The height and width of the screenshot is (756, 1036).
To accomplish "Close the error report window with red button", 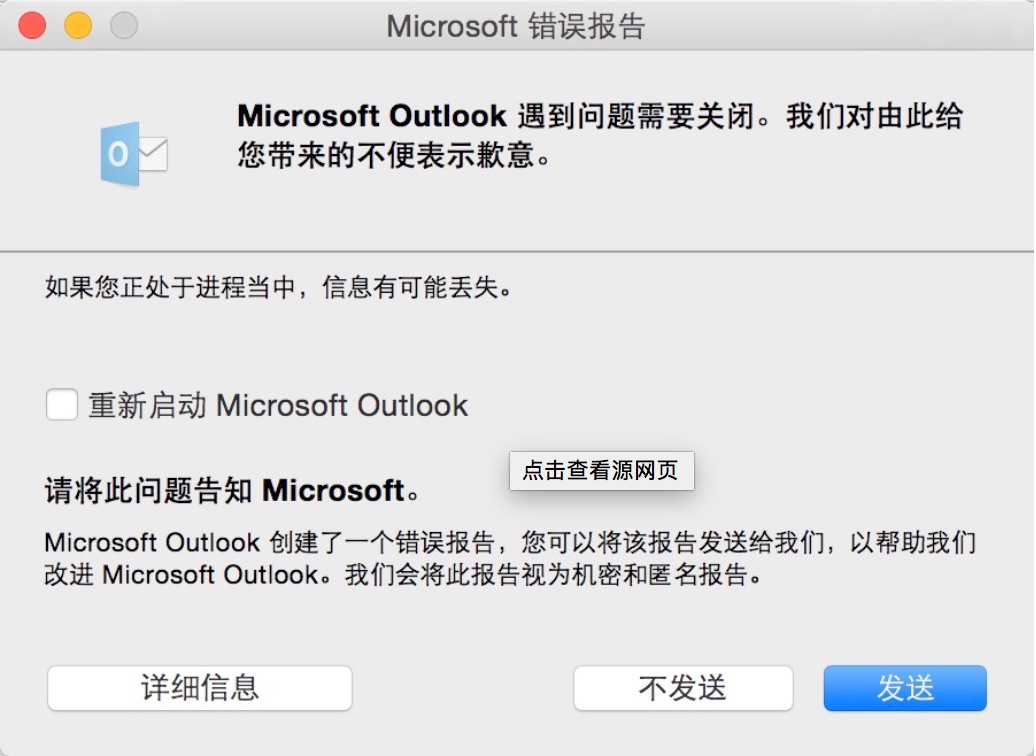I will [33, 25].
